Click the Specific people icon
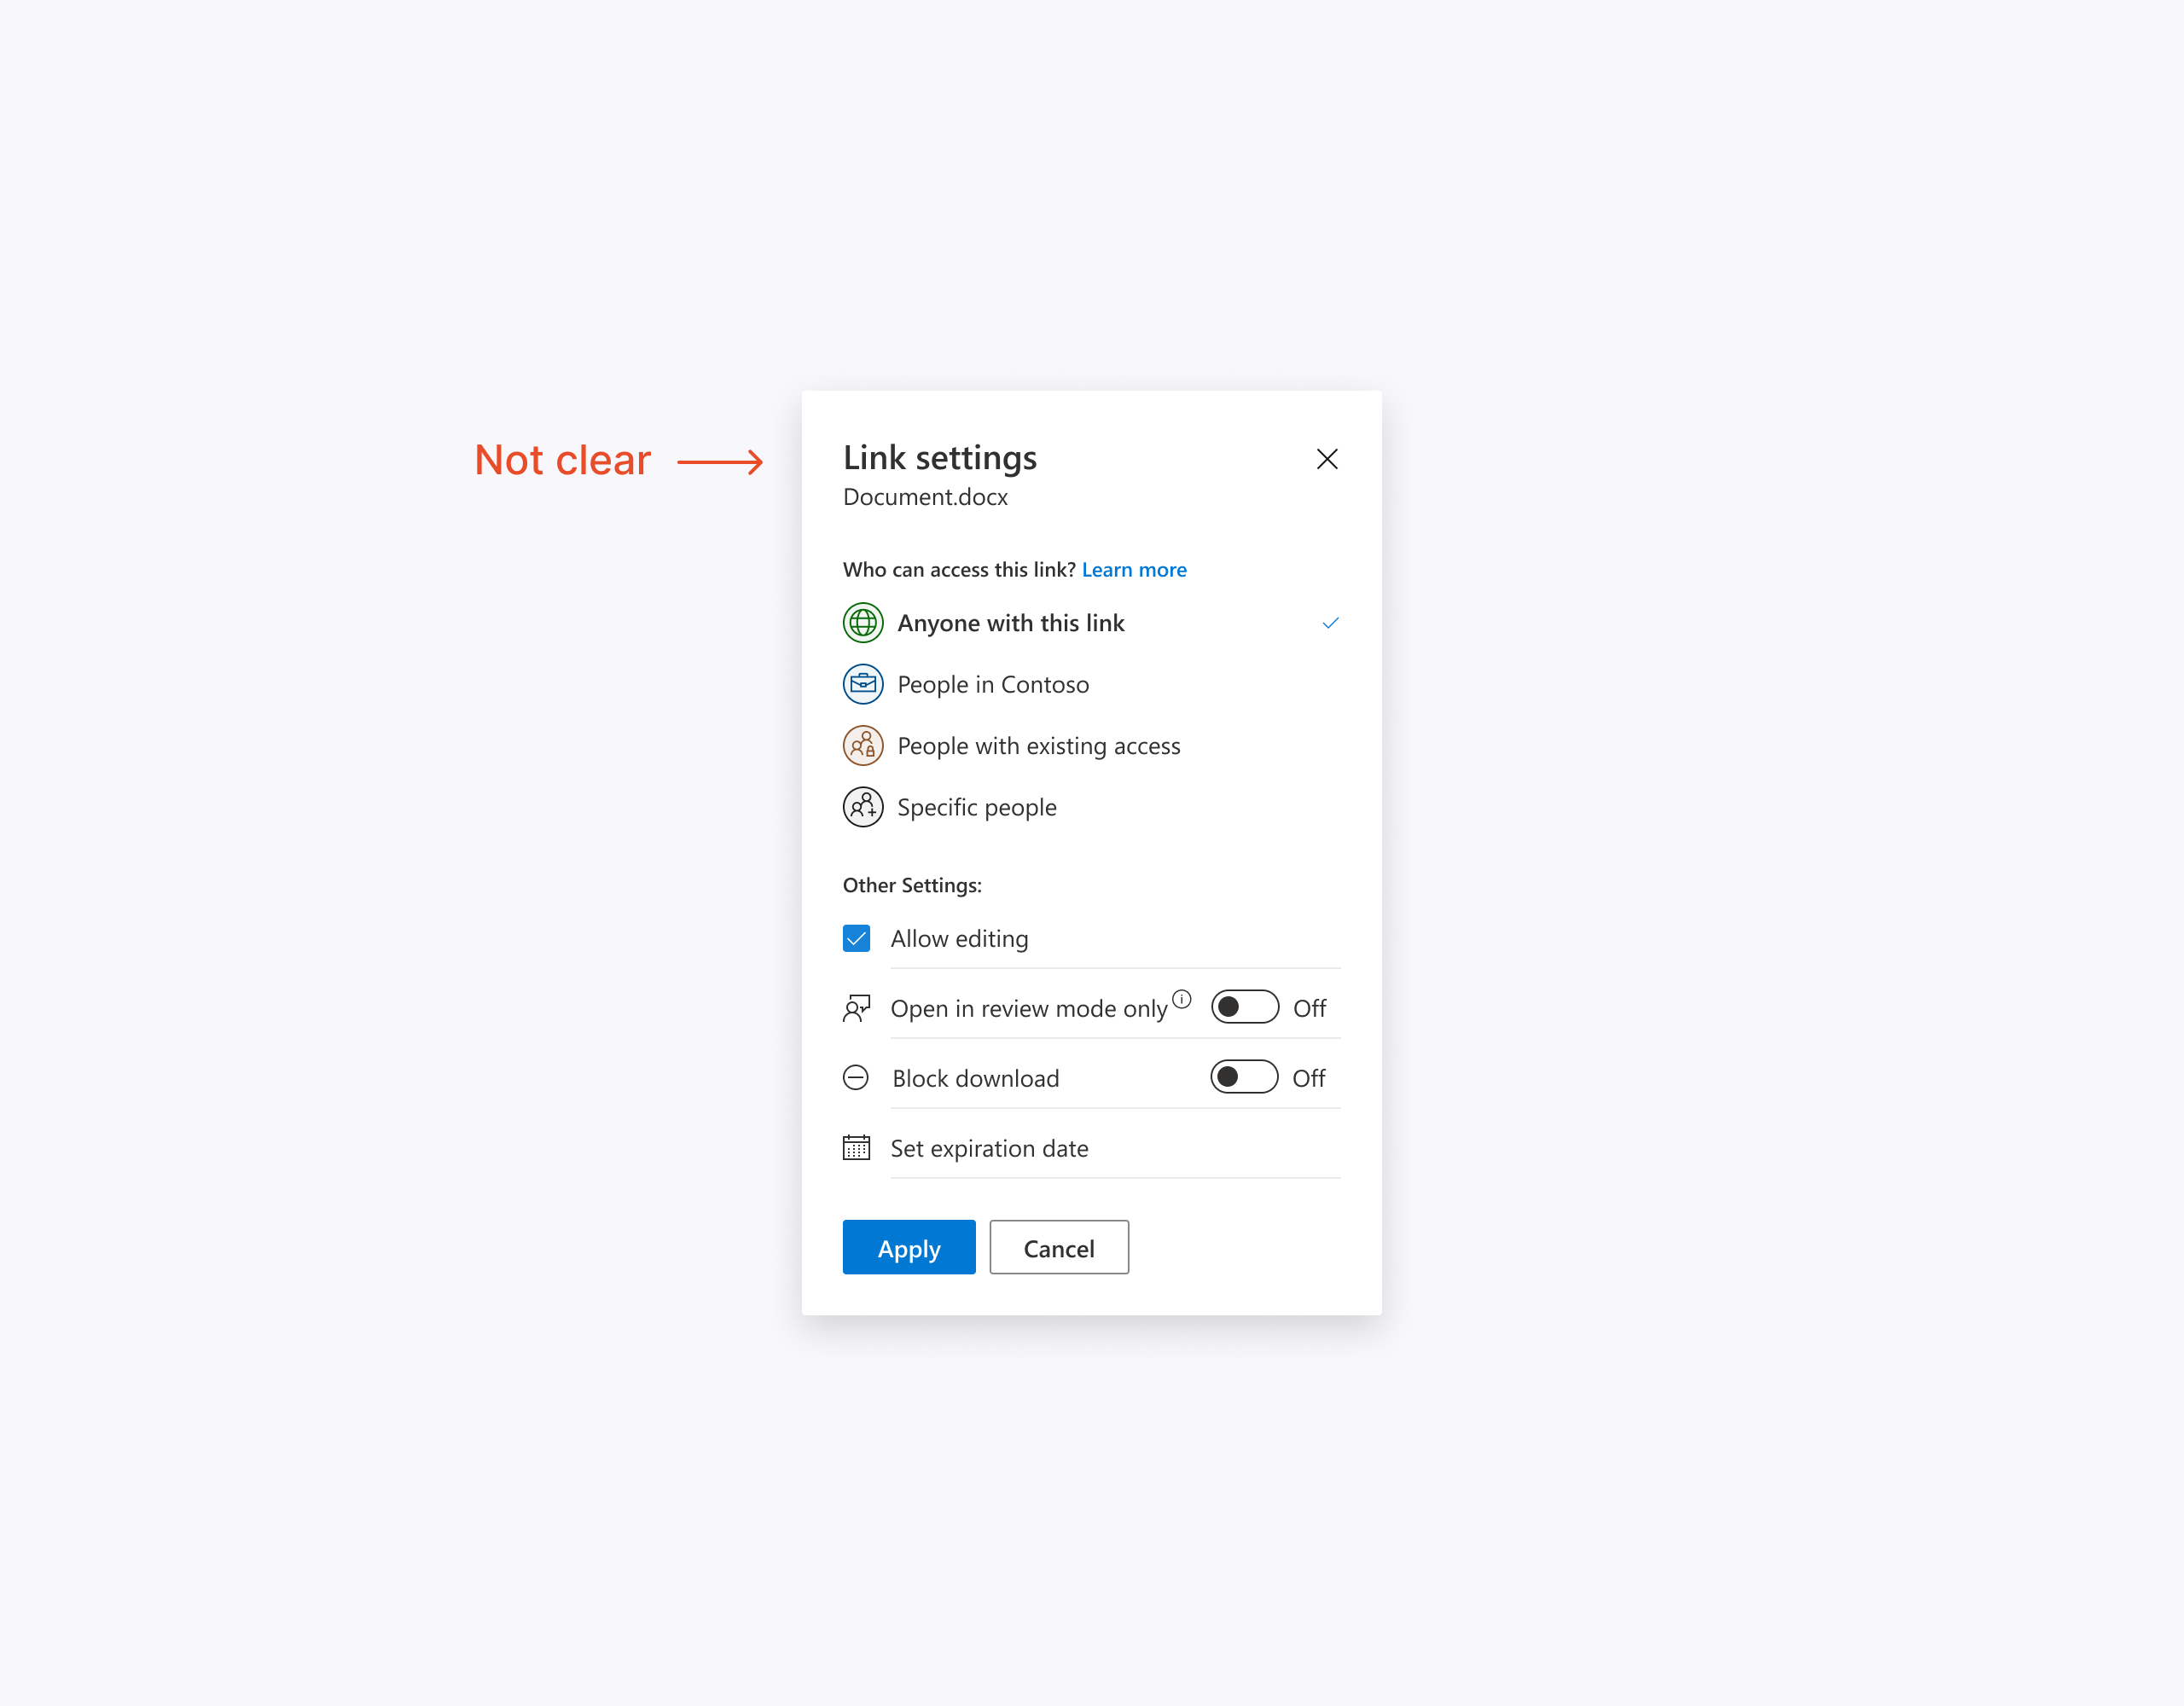Screen dimensions: 2184x1706 (862, 807)
